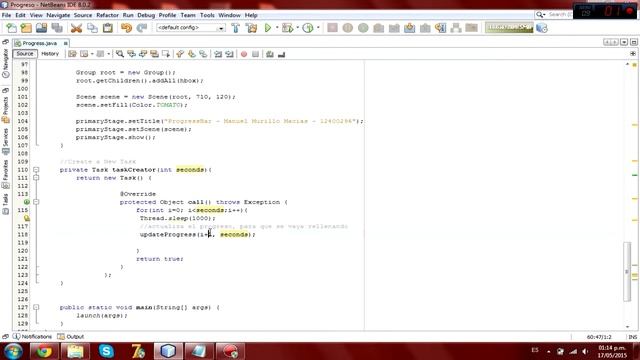The image size is (640, 360).
Task: Click Previous Bookmark editor icon
Action: pos(180,54)
